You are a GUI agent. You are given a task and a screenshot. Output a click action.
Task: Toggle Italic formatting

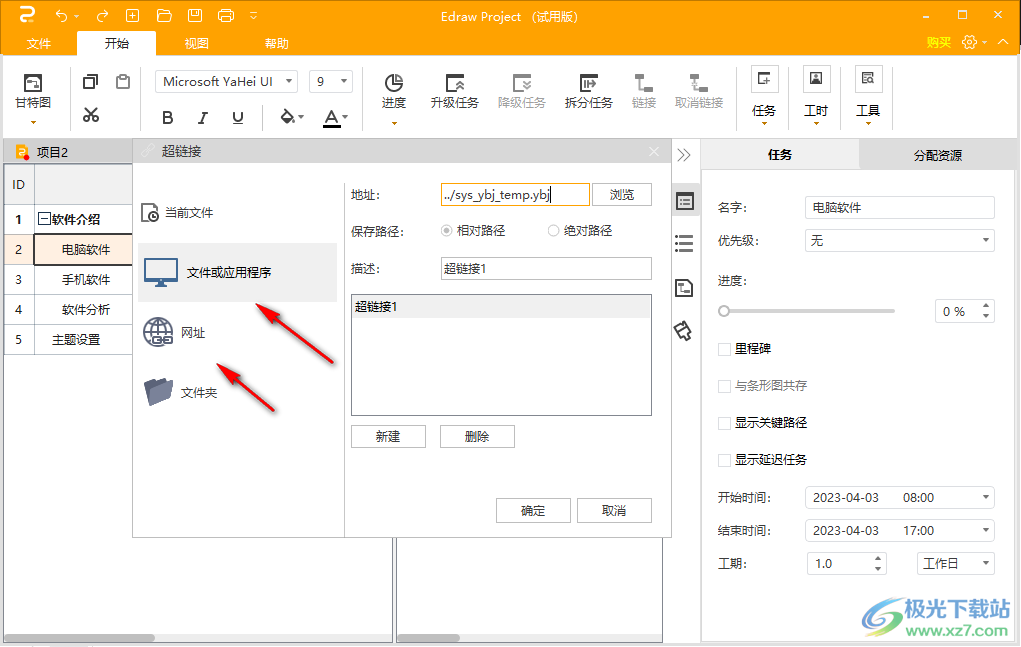tap(203, 117)
